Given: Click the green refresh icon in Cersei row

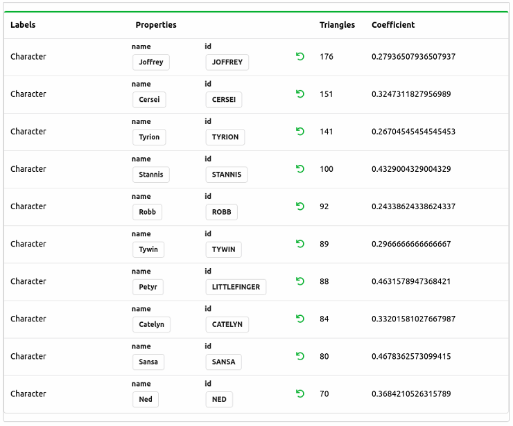Looking at the screenshot, I should 300,94.
